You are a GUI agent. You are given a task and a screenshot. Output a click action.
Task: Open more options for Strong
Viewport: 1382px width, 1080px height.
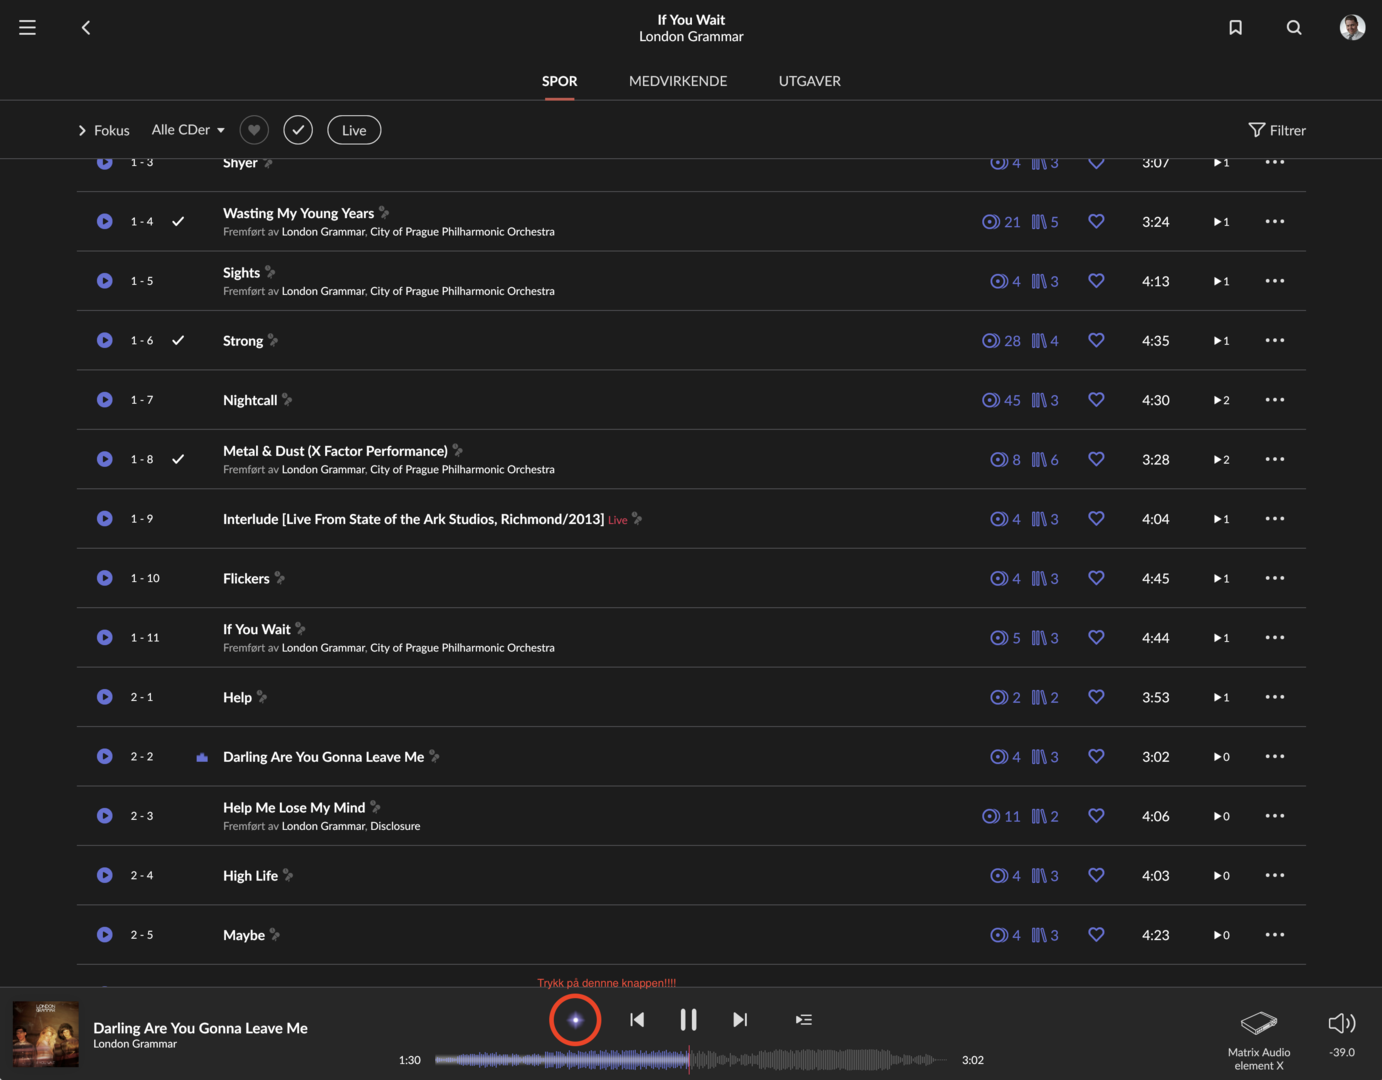[x=1274, y=340]
